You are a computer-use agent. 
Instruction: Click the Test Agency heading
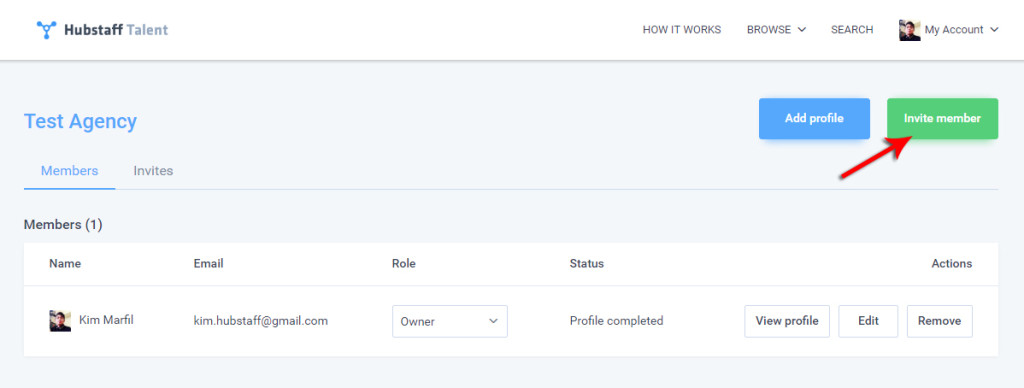(80, 121)
